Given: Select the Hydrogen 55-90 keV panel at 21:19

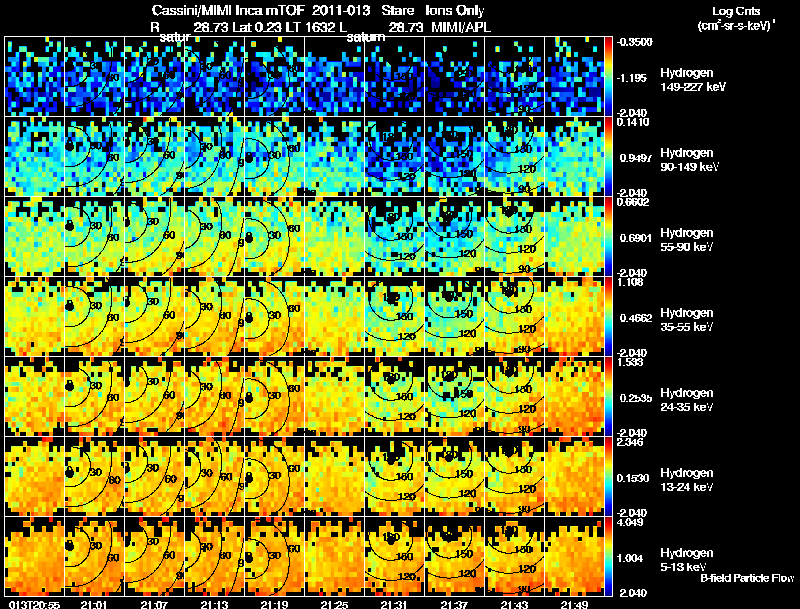Looking at the screenshot, I should click(x=274, y=237).
